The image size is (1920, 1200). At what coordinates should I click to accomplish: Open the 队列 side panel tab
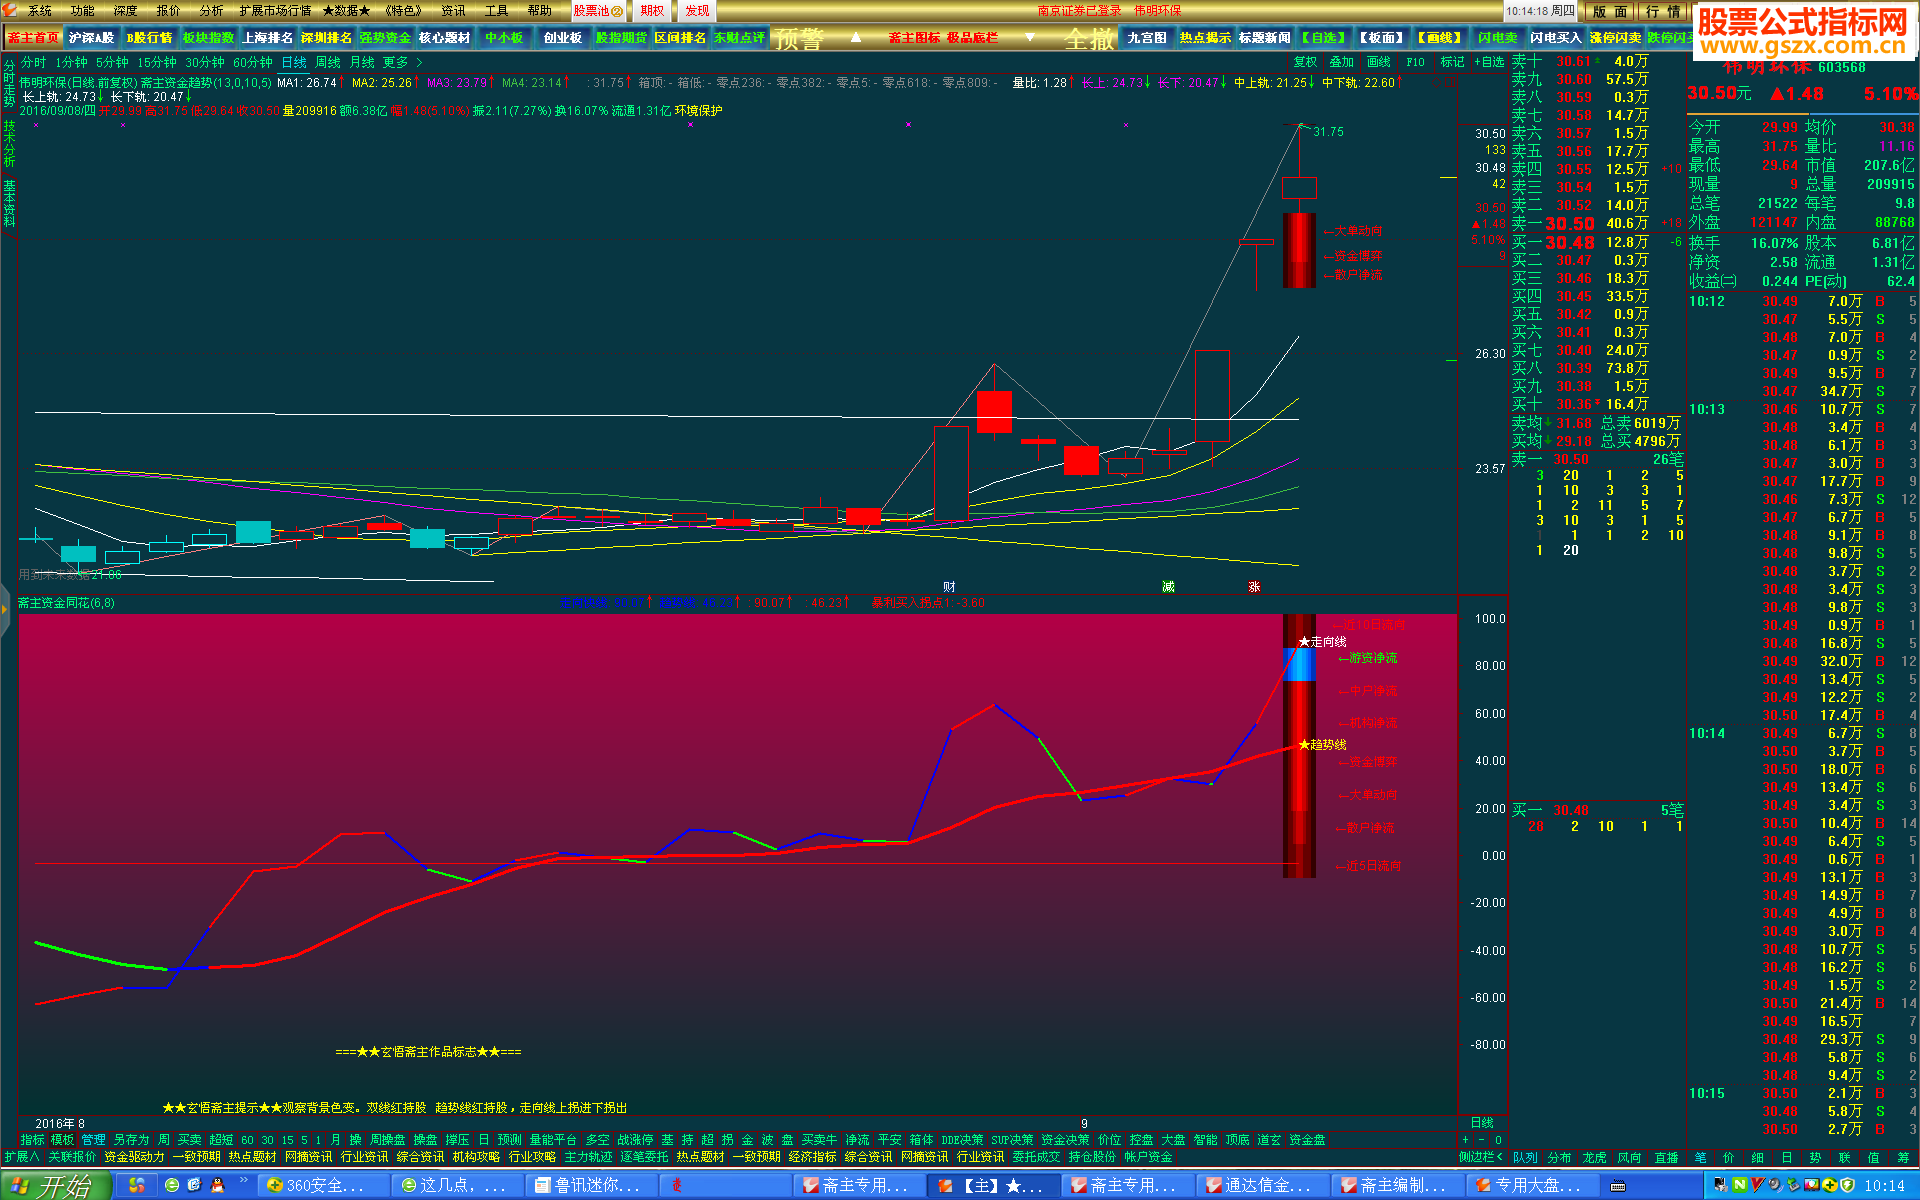(x=1525, y=1158)
